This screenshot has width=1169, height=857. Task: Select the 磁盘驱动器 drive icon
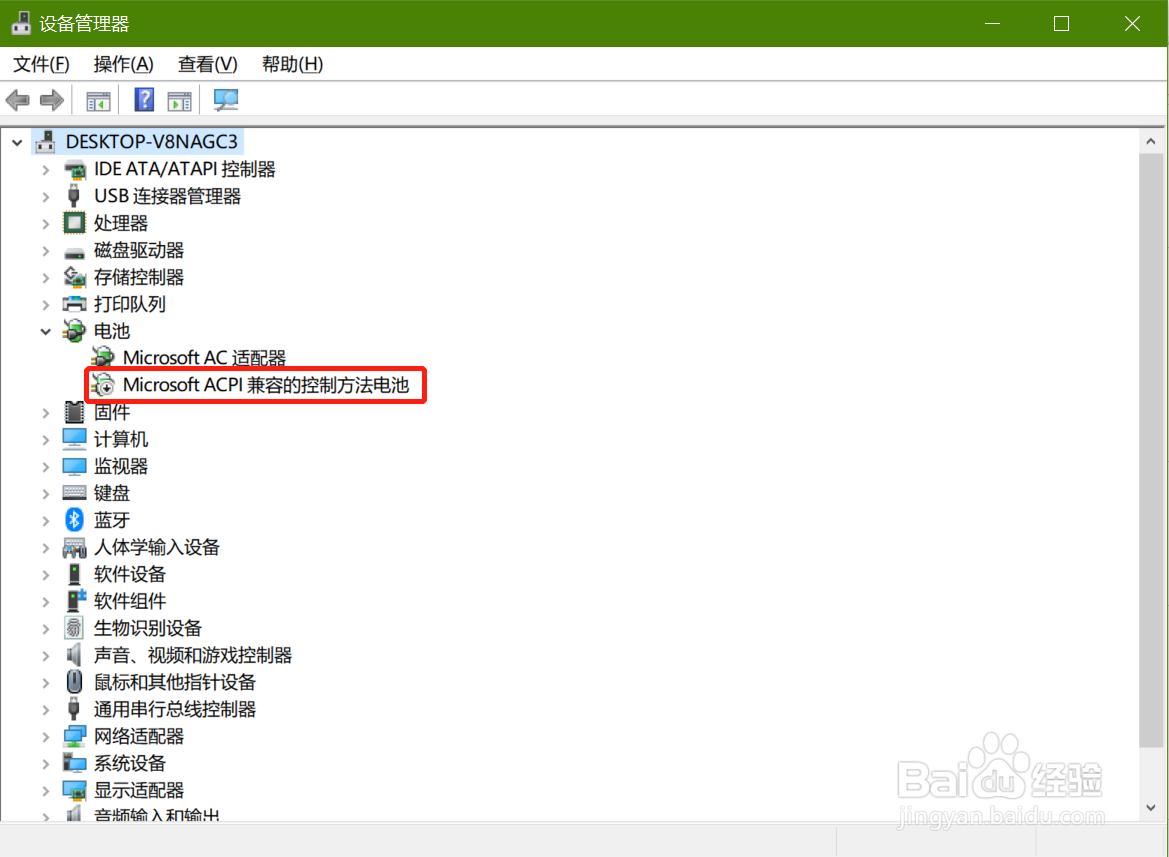pyautogui.click(x=75, y=252)
